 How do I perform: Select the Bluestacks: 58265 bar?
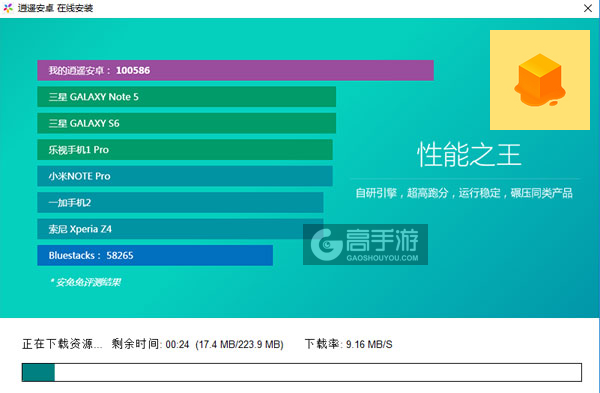coord(155,255)
